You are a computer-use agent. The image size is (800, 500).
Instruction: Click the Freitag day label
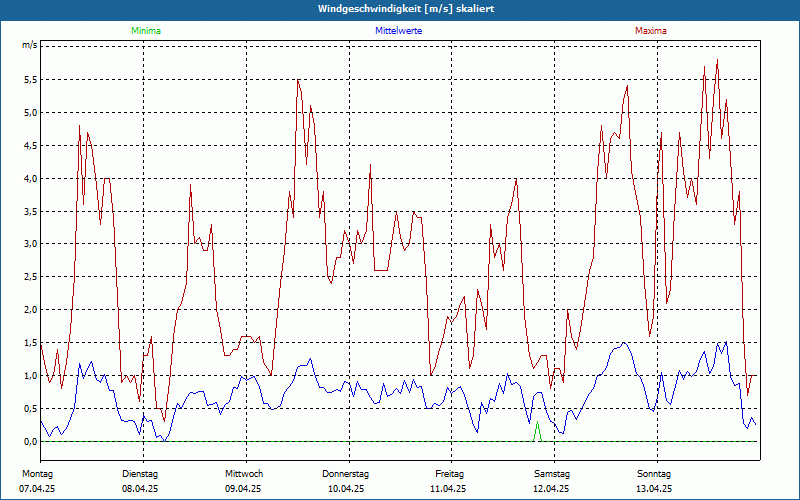pos(449,474)
